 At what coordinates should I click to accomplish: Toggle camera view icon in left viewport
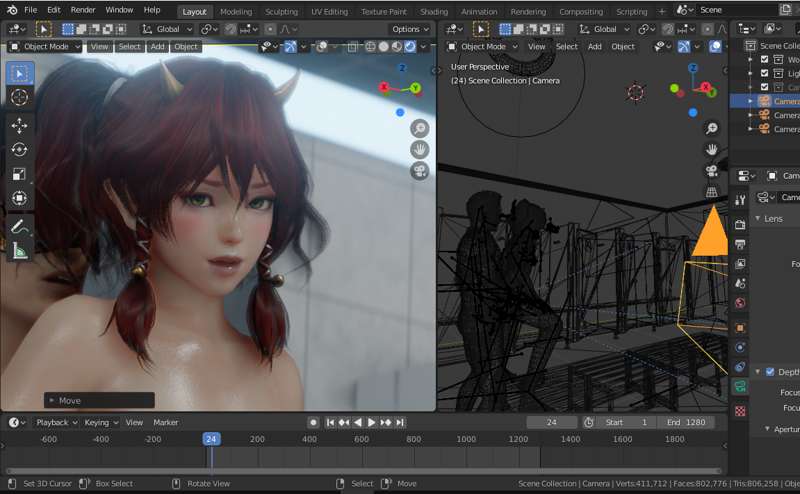point(419,170)
